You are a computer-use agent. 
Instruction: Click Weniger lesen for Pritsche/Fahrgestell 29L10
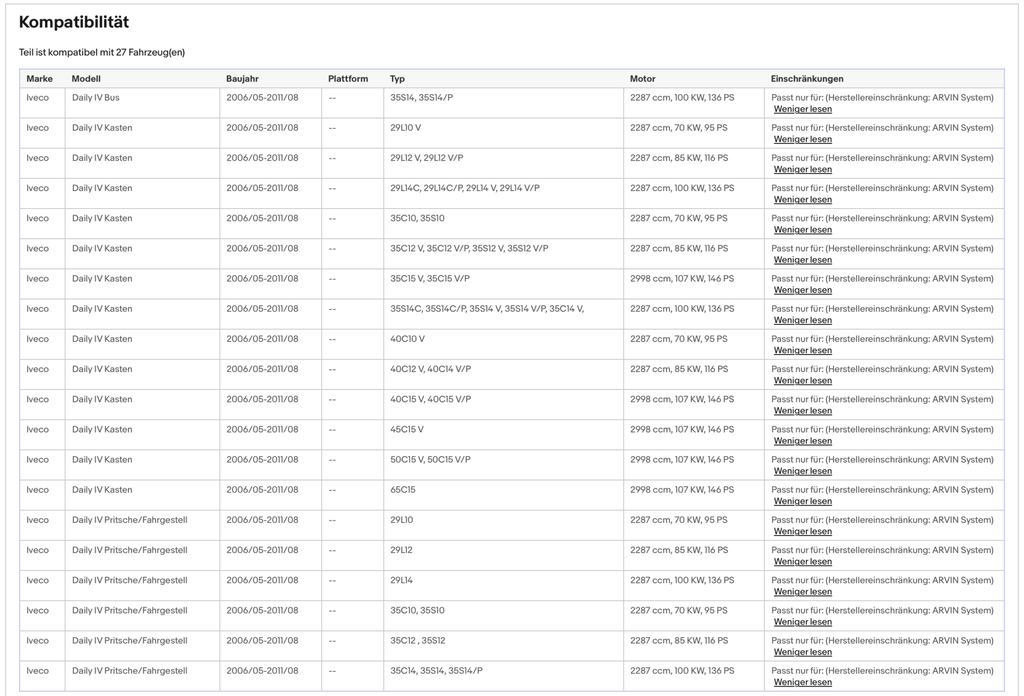point(803,531)
